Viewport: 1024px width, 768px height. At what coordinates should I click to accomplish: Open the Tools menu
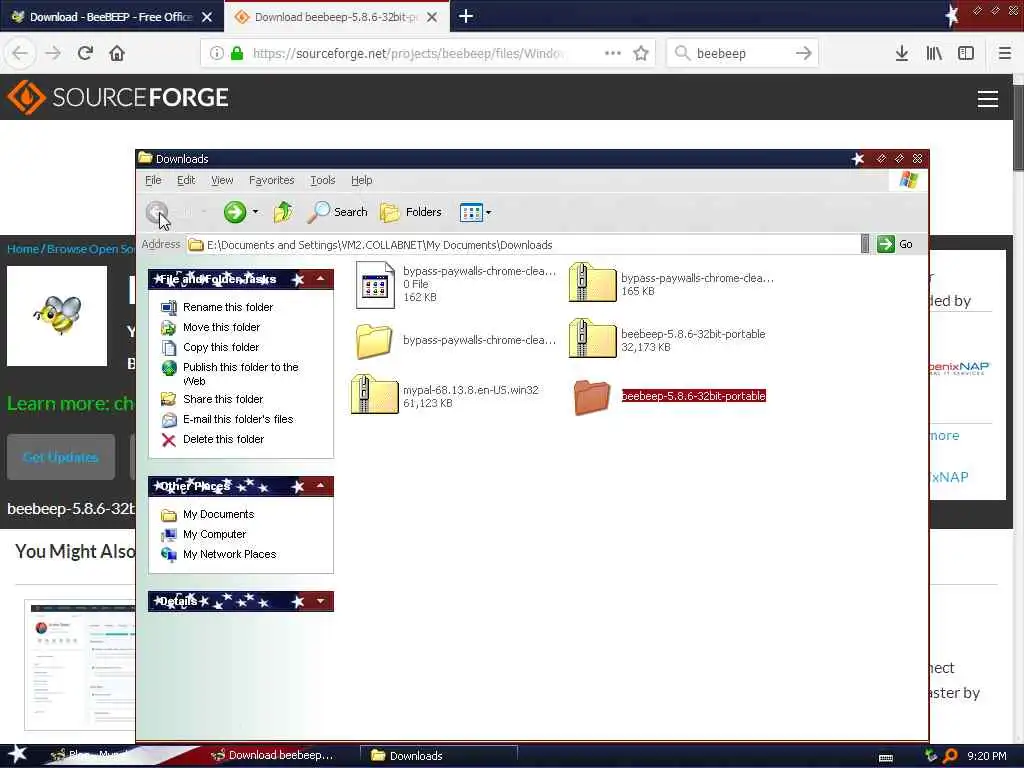(323, 180)
